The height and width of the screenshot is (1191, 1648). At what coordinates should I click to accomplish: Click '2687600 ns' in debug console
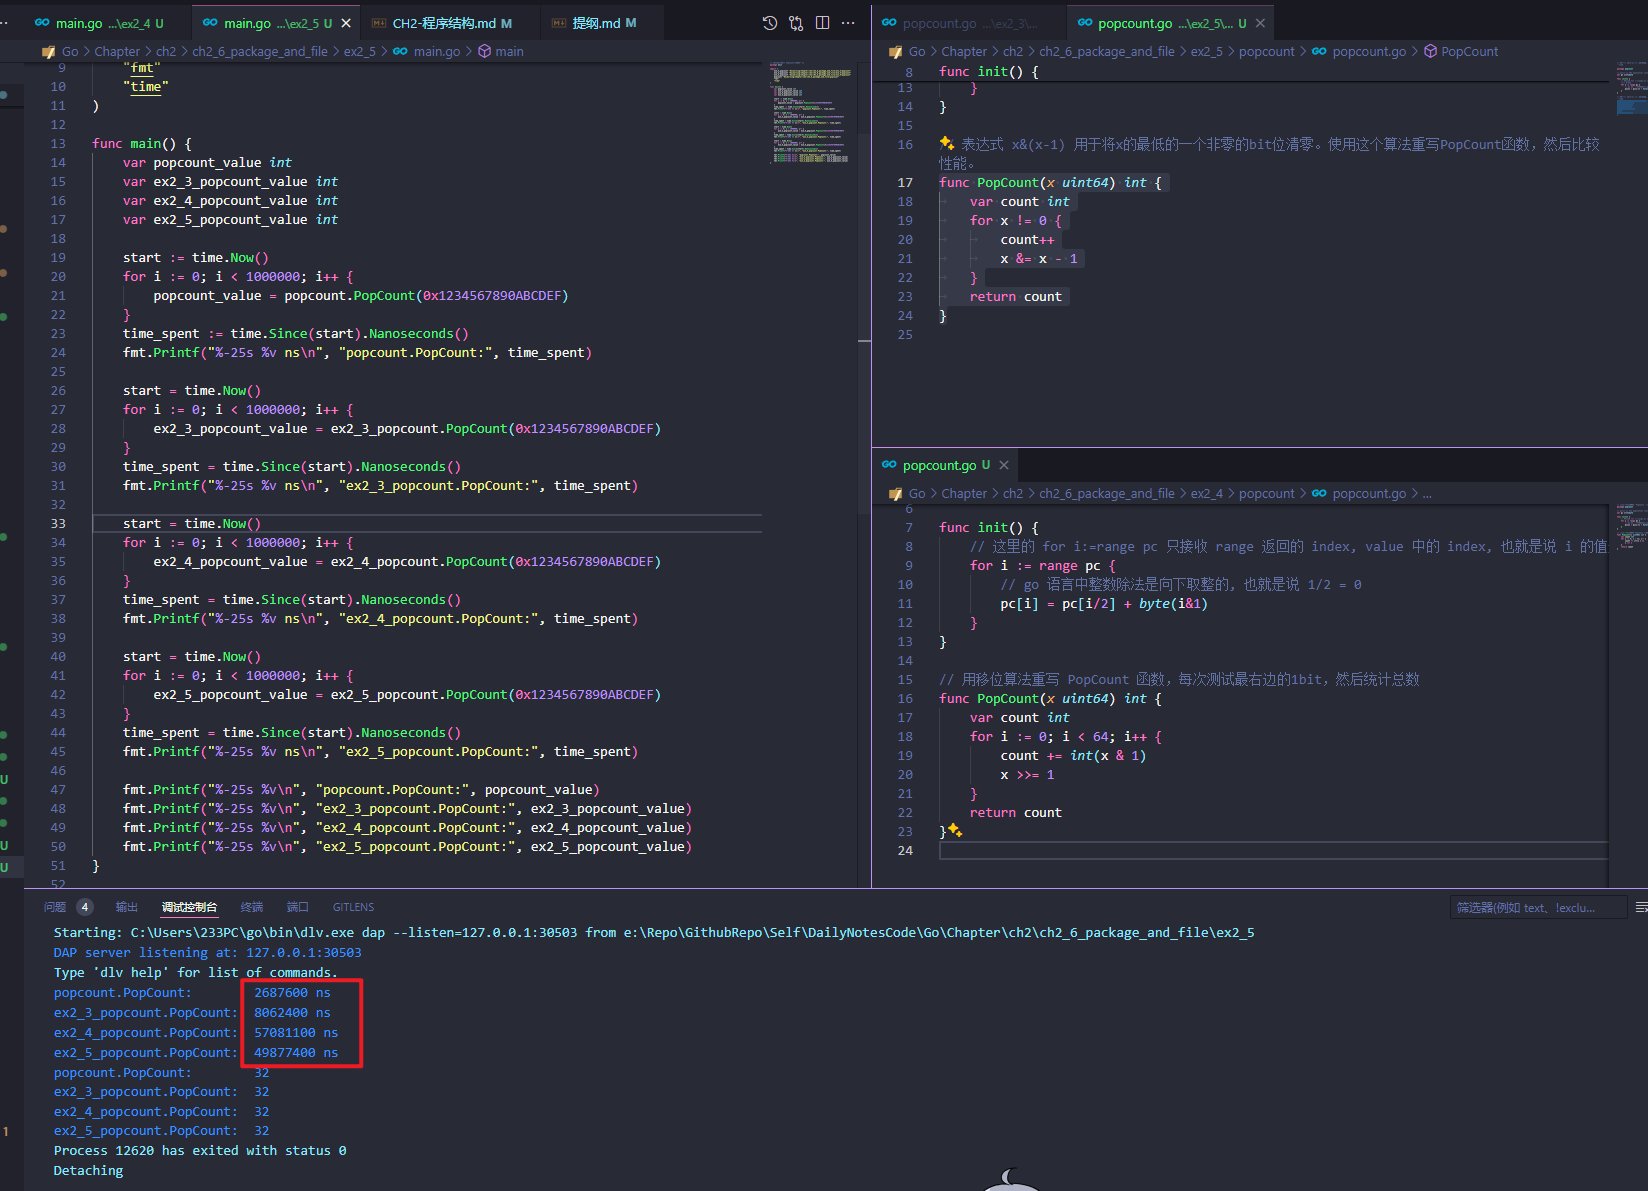[x=292, y=992]
